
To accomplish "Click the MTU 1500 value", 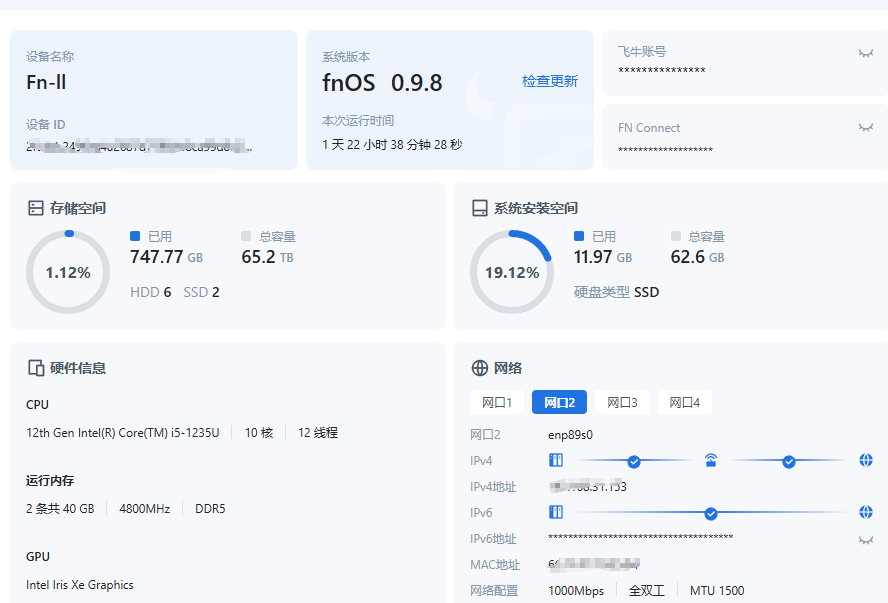I will (717, 591).
